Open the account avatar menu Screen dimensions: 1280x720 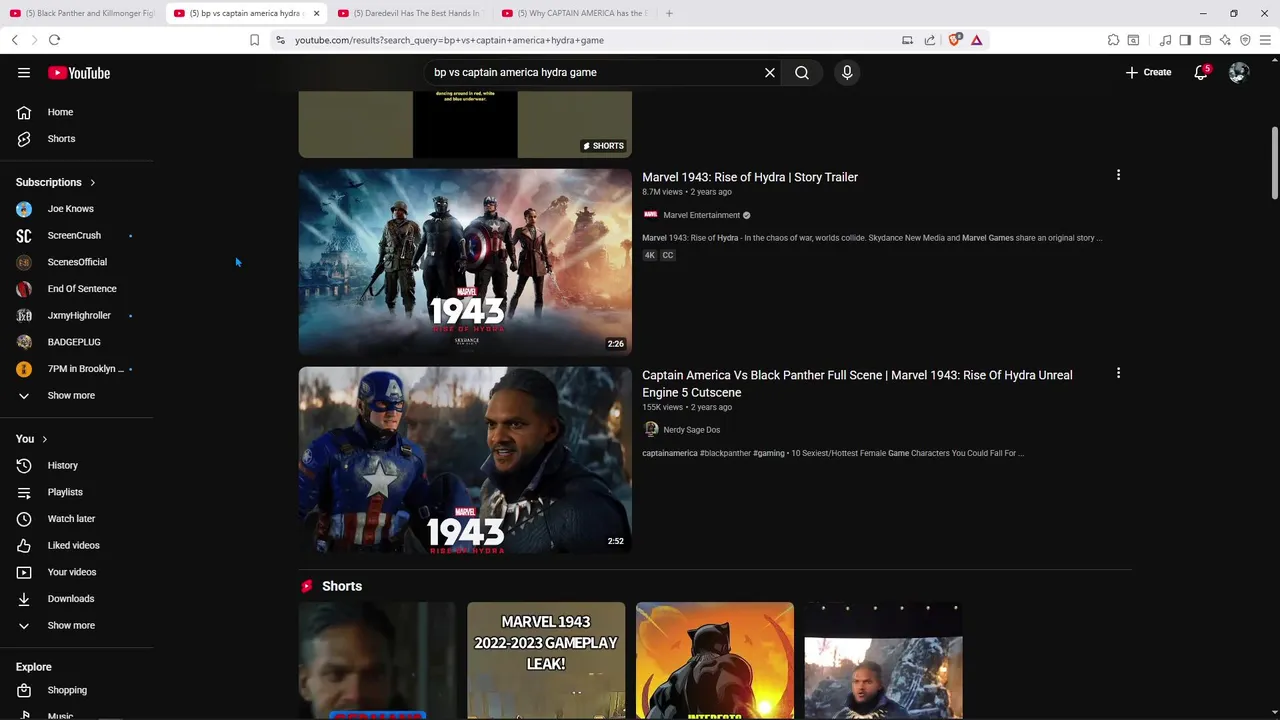click(1239, 73)
